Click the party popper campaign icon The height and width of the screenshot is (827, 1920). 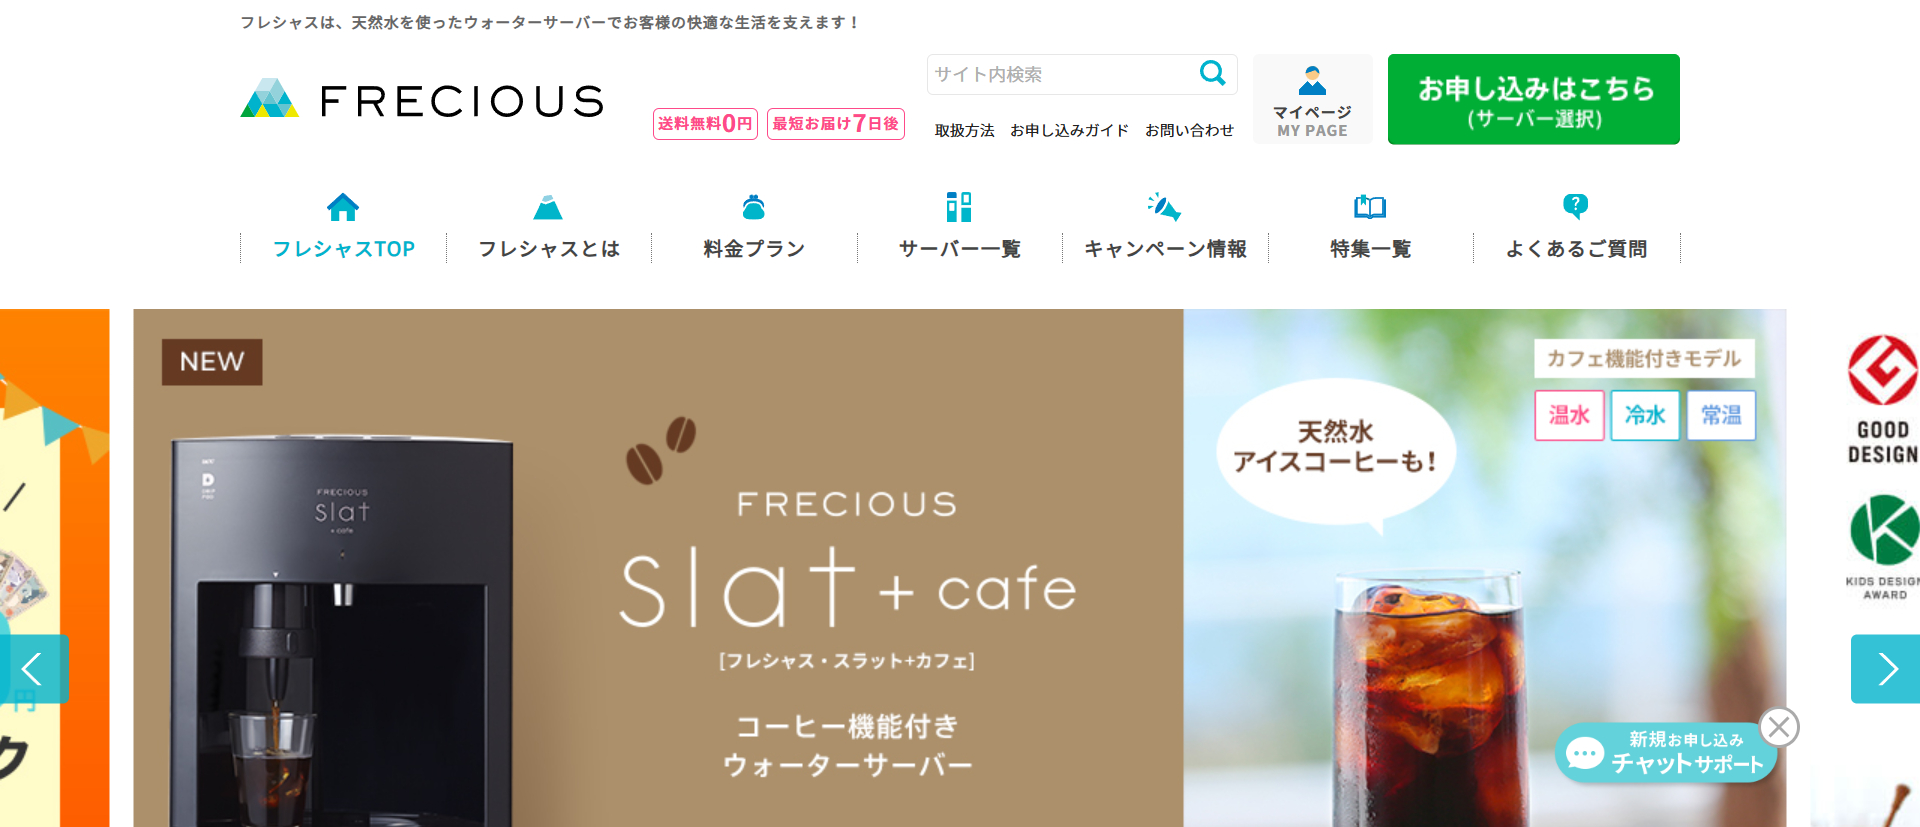pyautogui.click(x=1164, y=206)
